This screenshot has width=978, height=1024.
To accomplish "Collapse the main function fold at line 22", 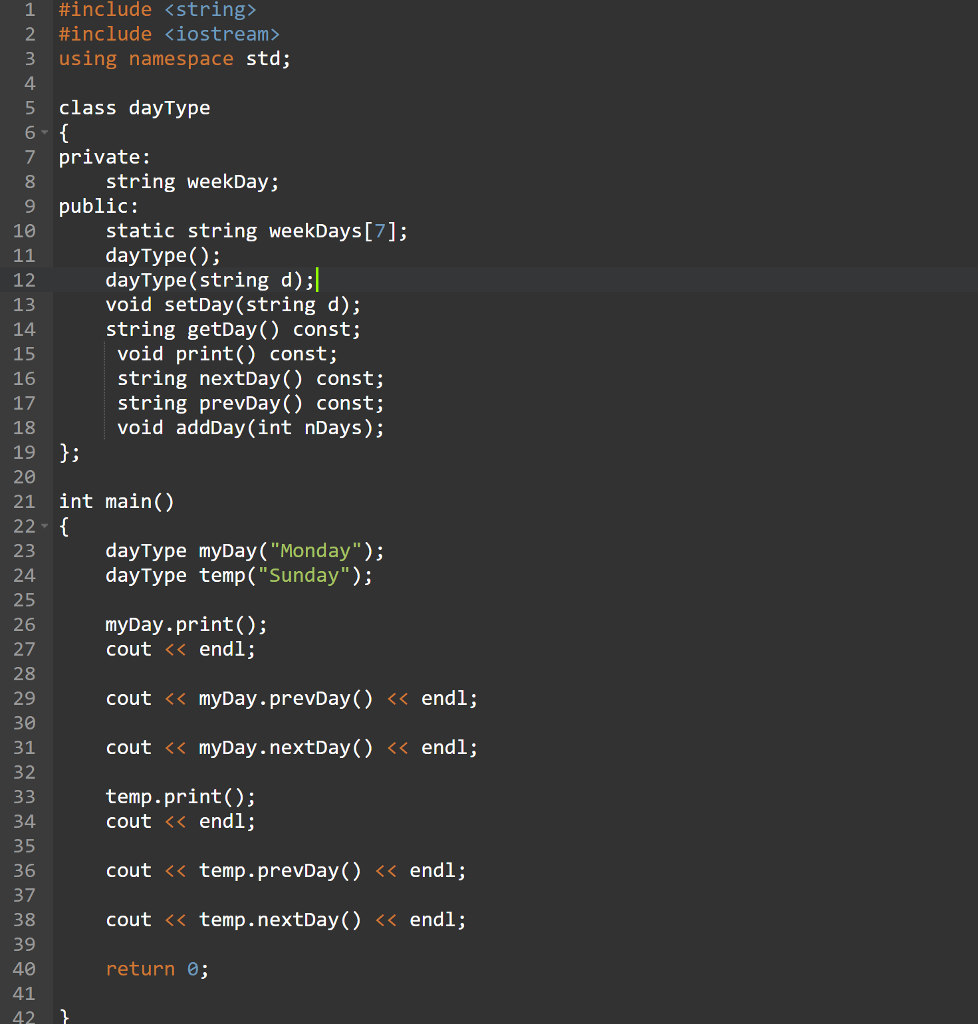I will 42,525.
